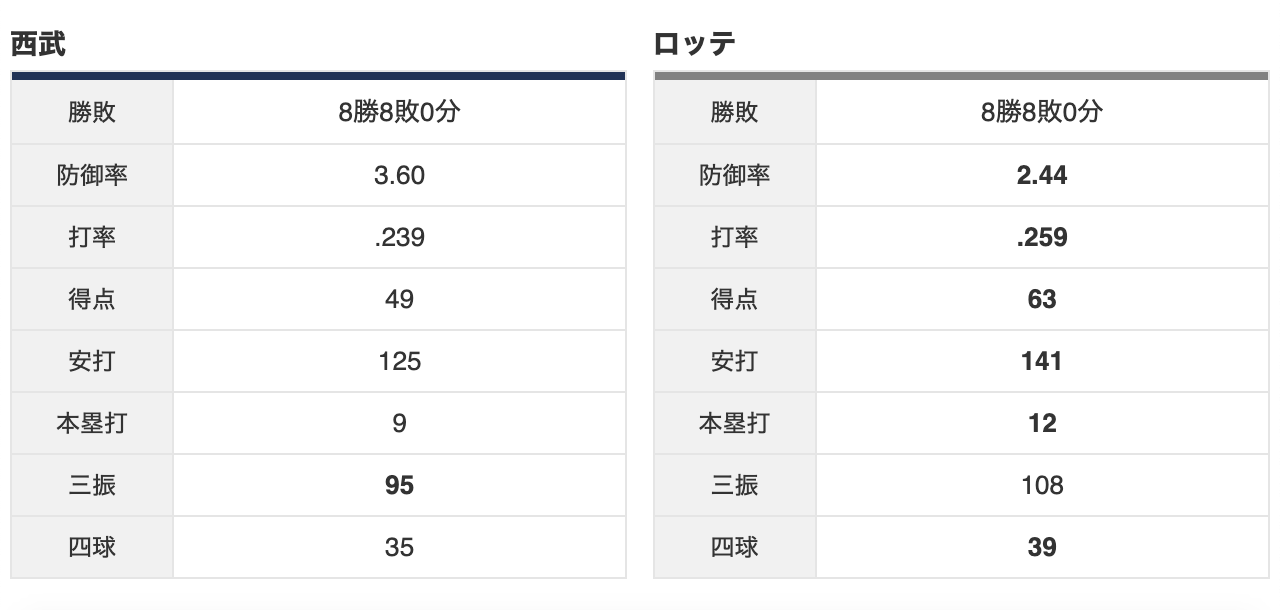Click 西武 四球 value 35
Screen dimensions: 1280x610
point(399,547)
